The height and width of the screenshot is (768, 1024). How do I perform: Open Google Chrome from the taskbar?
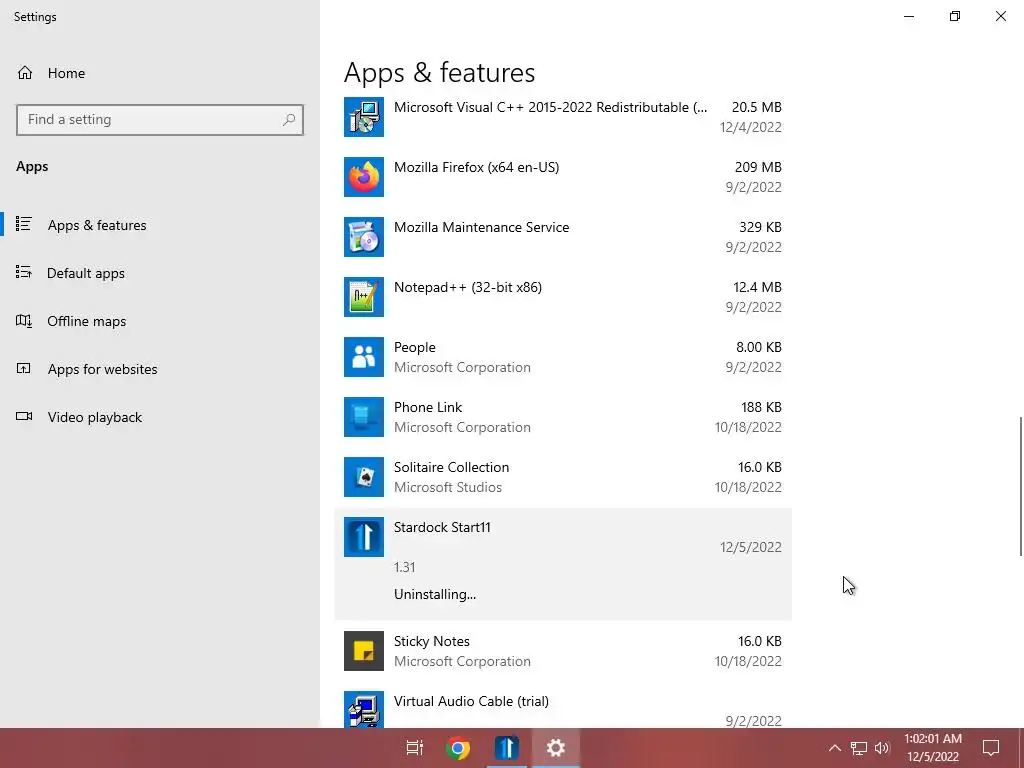pos(458,748)
